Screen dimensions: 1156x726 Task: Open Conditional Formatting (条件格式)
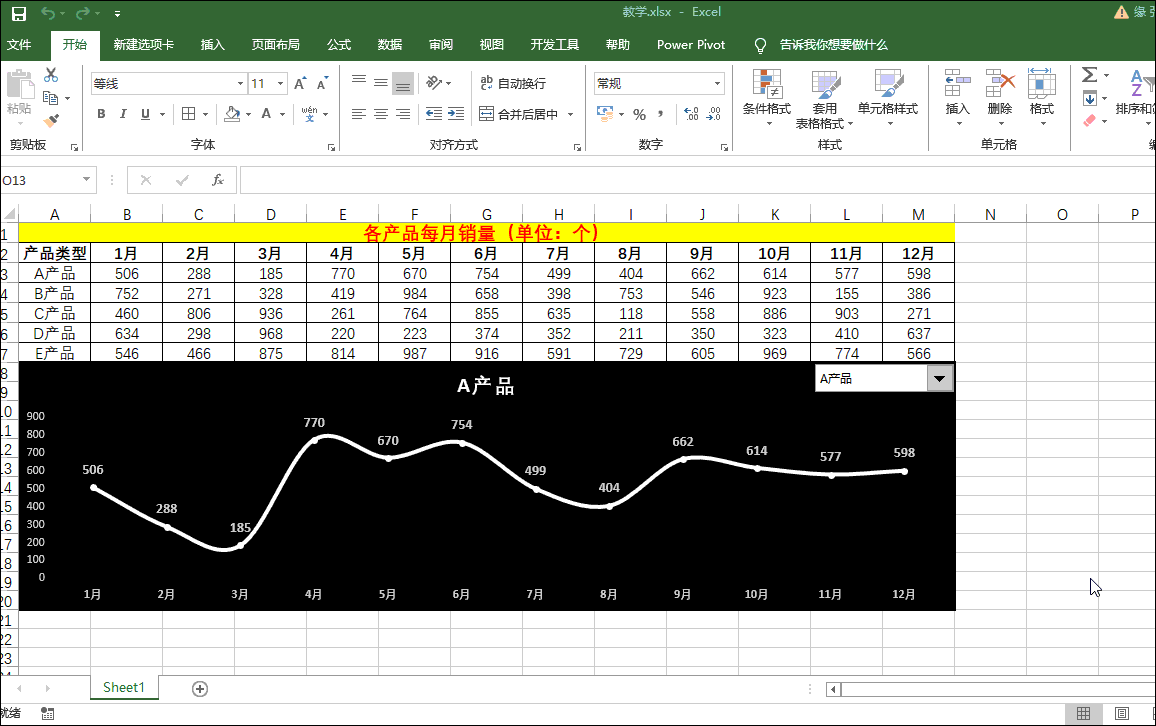[x=766, y=97]
